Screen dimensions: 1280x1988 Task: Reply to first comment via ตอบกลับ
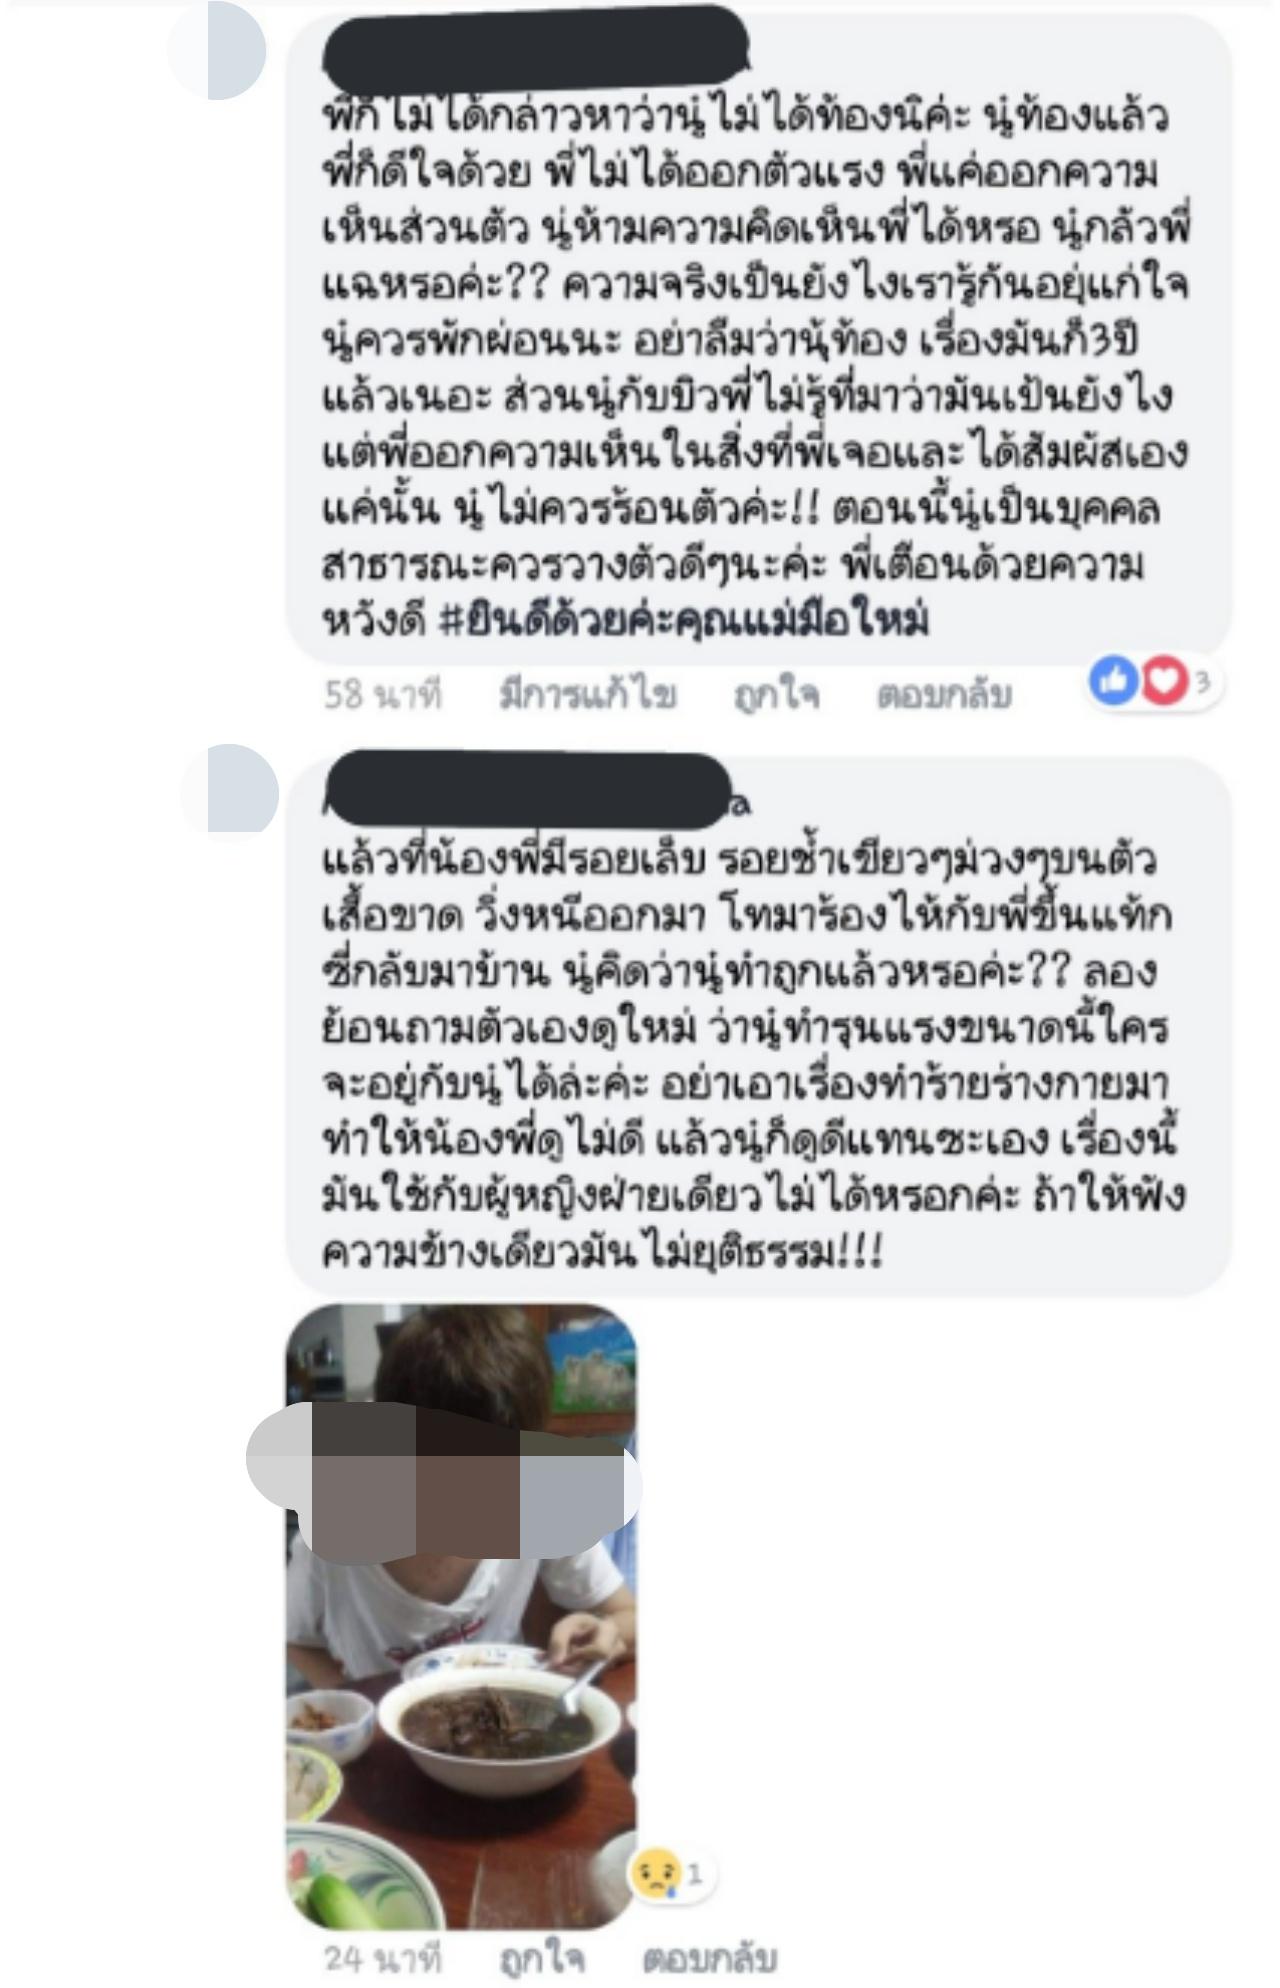point(945,694)
